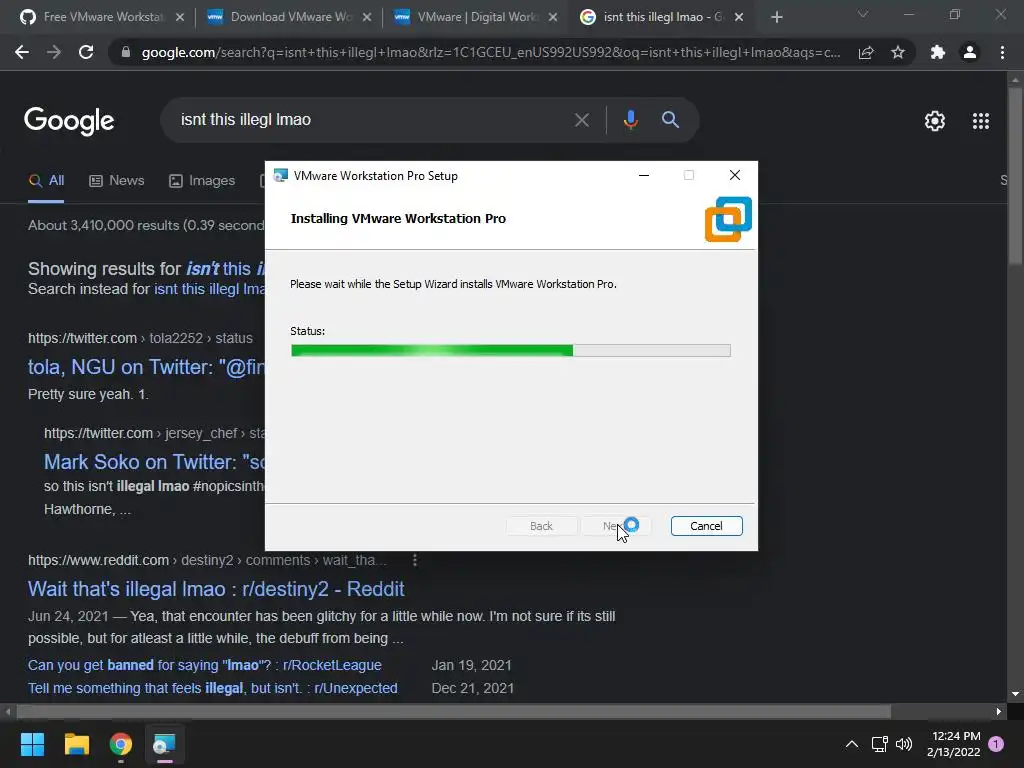This screenshot has width=1024, height=768.
Task: Reload the Google search page
Action: (x=86, y=52)
